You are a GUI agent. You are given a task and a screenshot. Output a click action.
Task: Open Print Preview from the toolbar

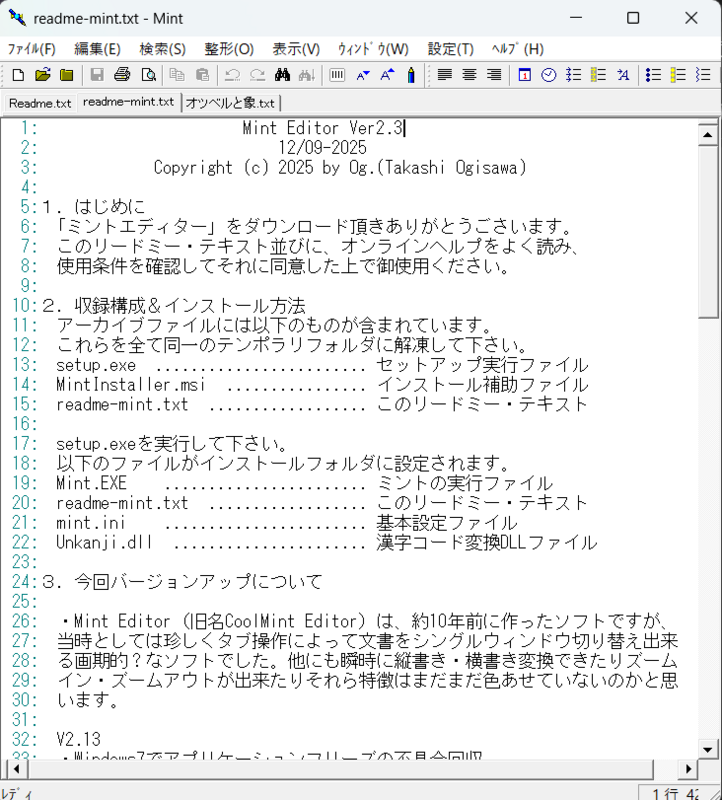(x=148, y=75)
